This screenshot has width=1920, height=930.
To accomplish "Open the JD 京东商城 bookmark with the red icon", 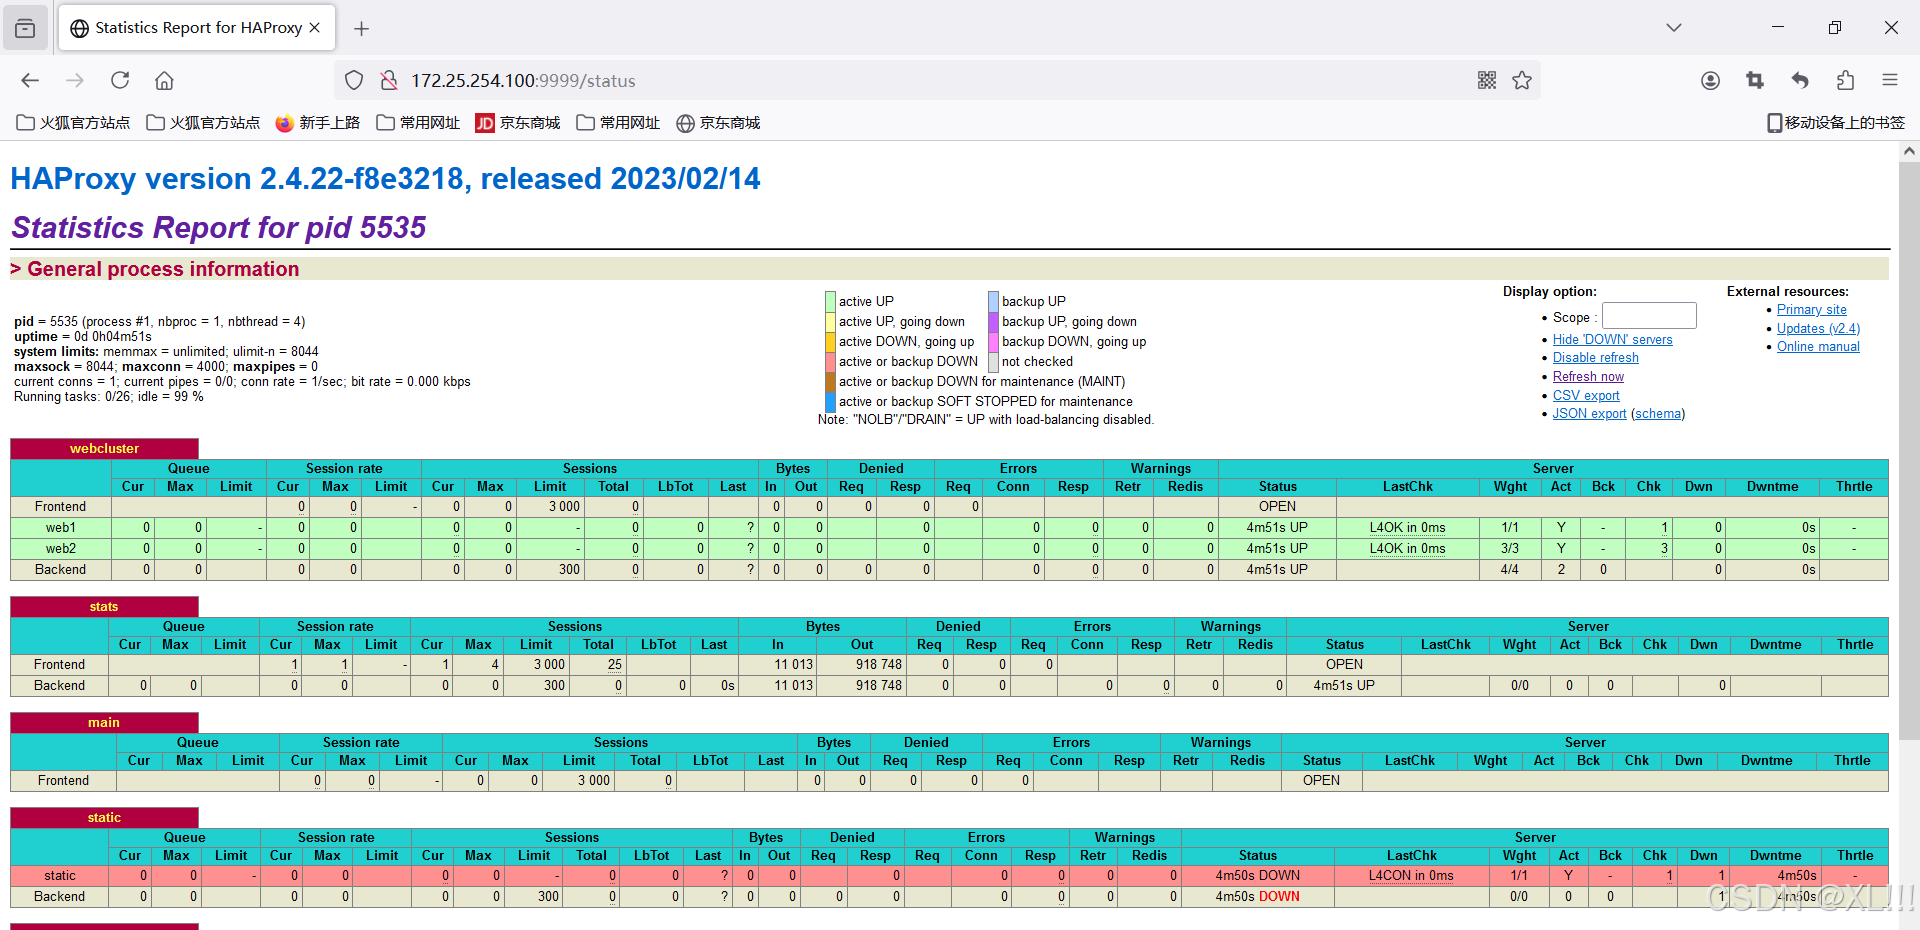I will click(518, 123).
